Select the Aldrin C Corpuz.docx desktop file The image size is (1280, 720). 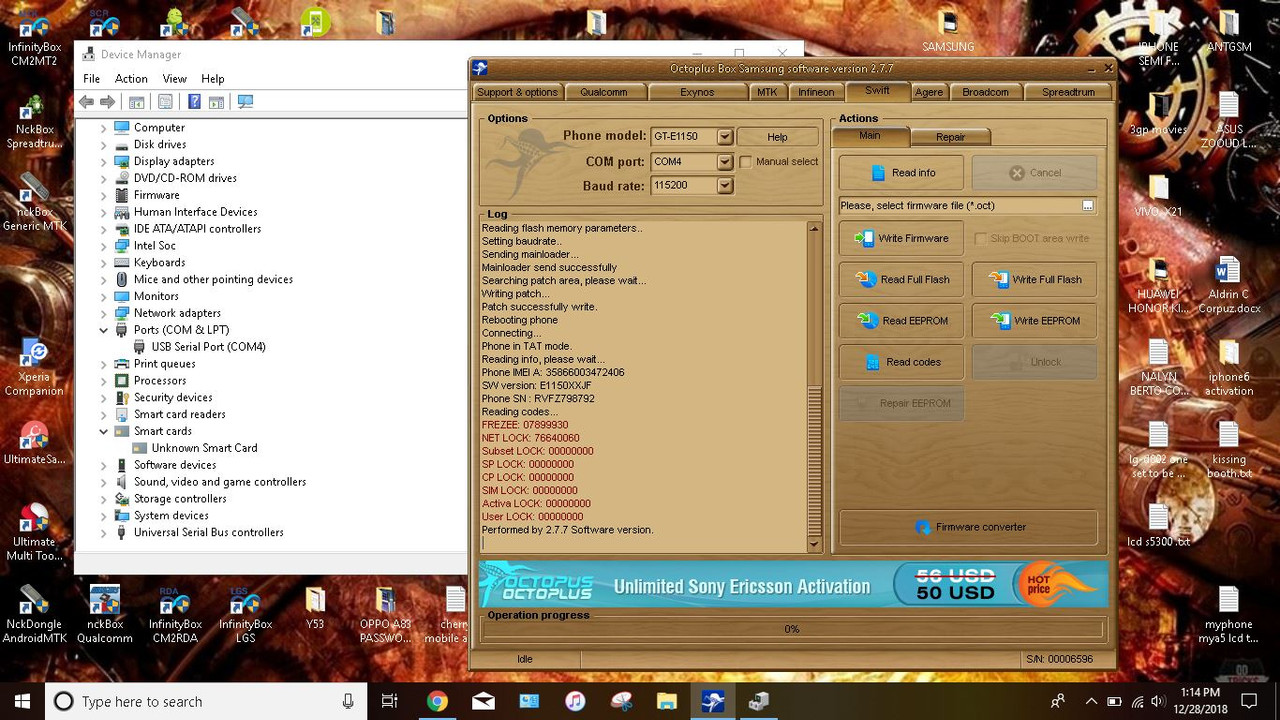pos(1228,286)
